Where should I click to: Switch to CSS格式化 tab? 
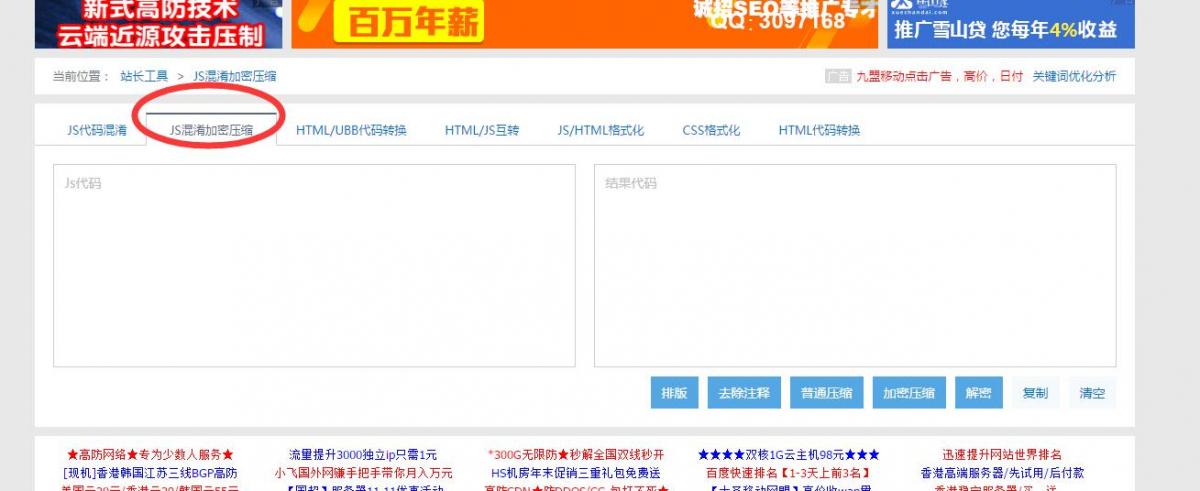point(711,130)
